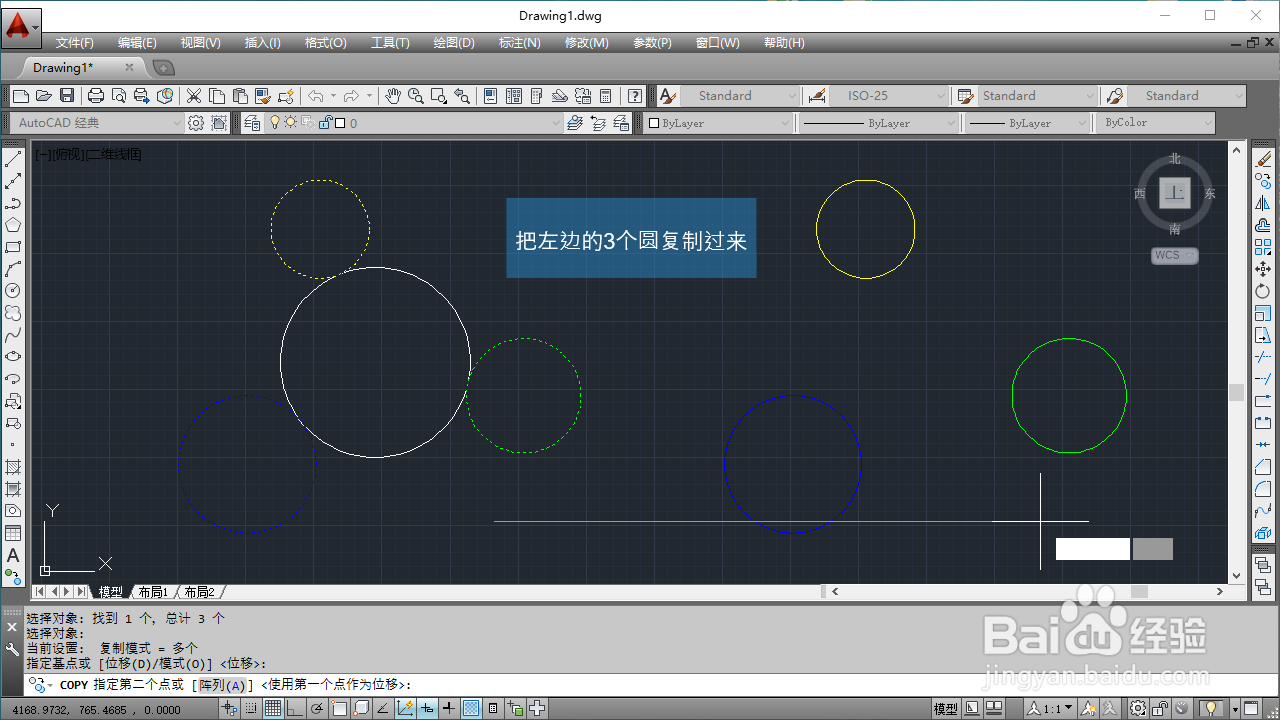
Task: Click the Cut scissors icon
Action: pos(194,96)
